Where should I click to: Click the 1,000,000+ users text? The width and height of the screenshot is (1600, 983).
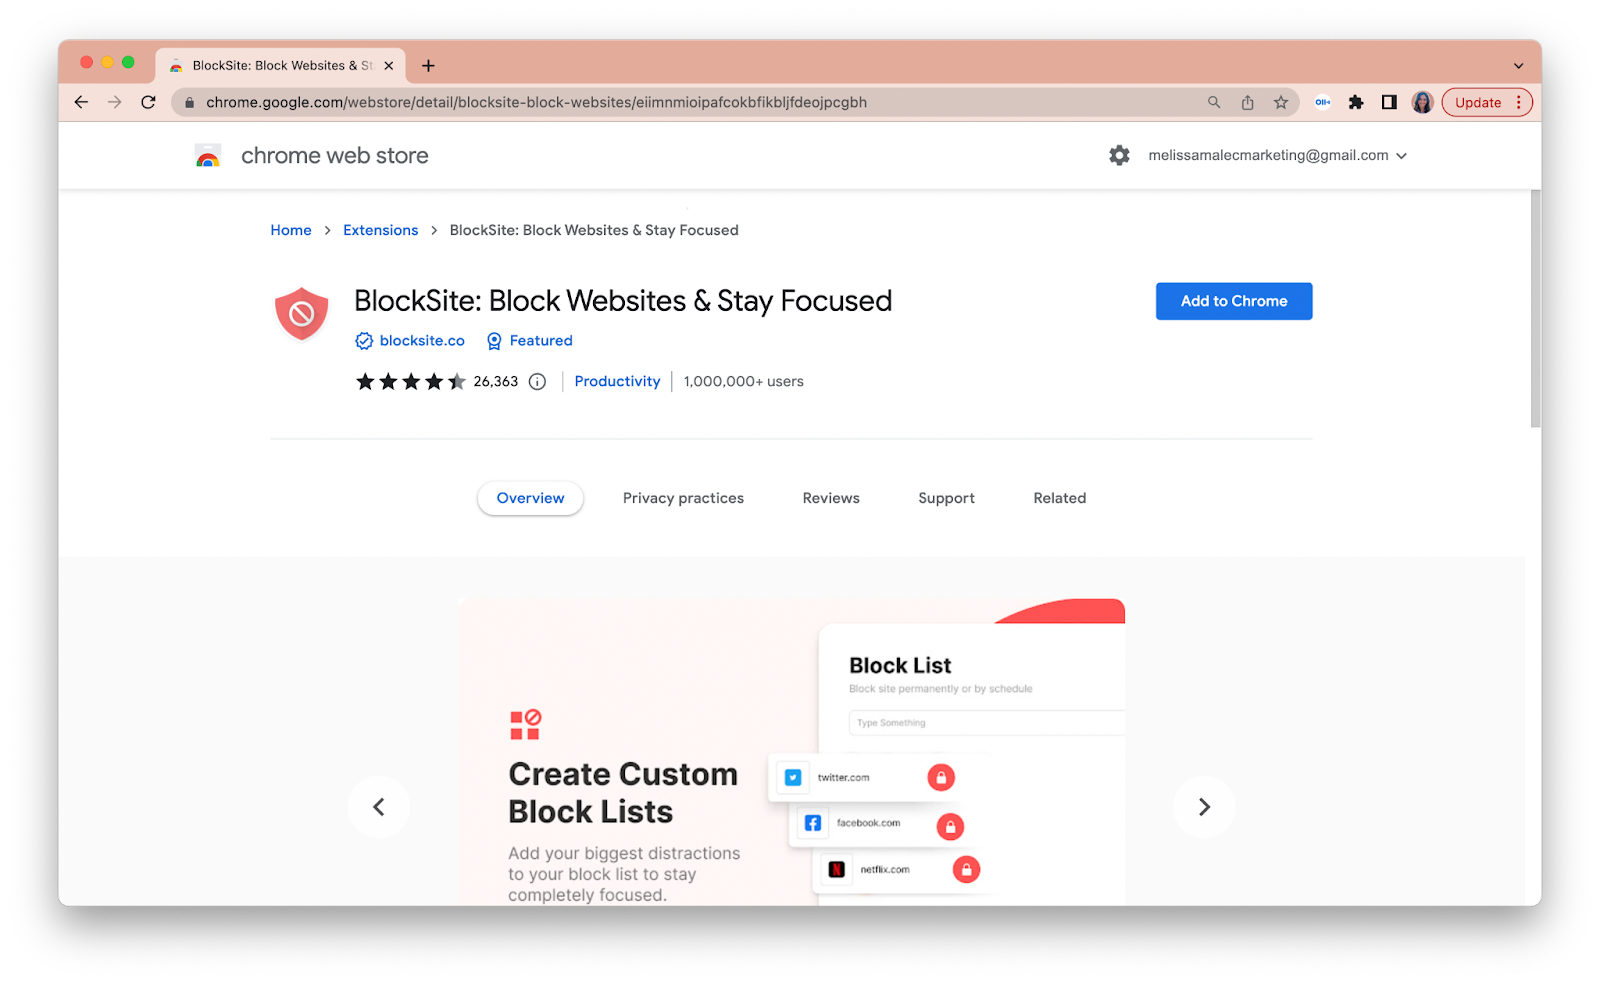tap(744, 382)
